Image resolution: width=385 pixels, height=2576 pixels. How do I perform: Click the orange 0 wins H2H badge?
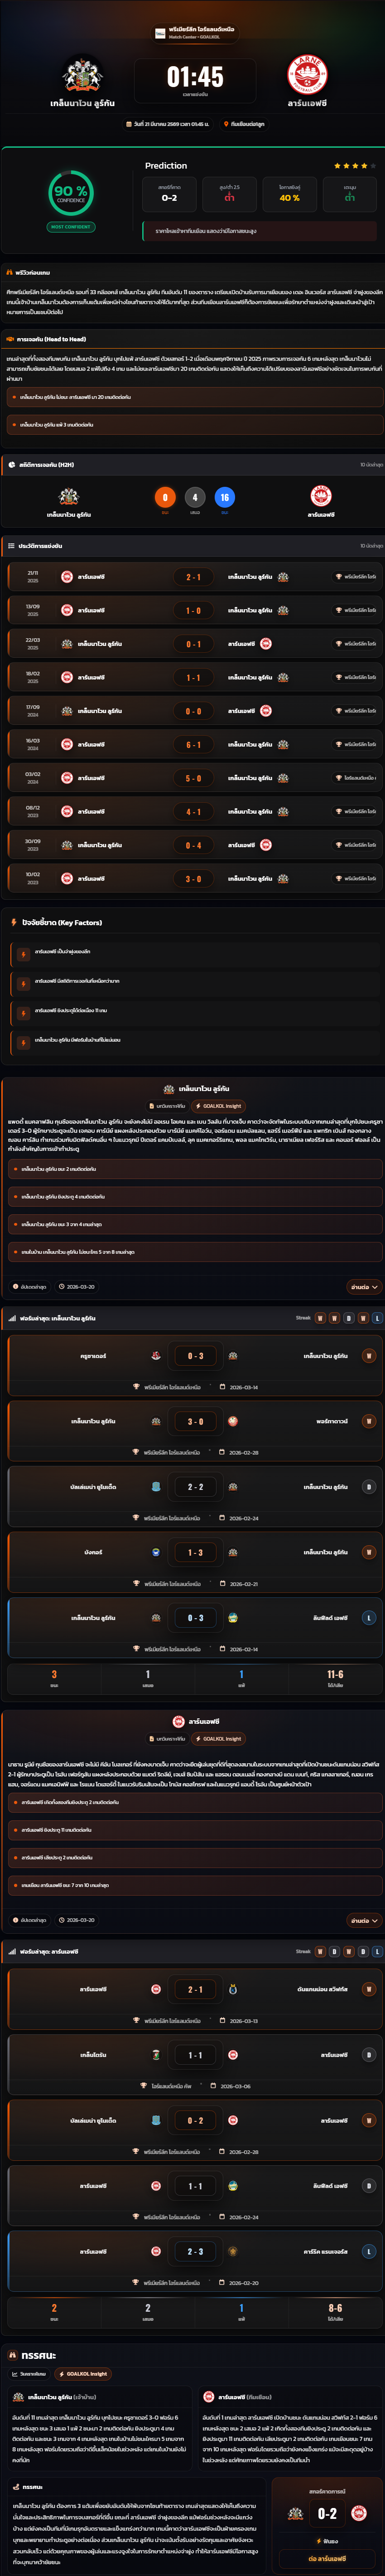coord(165,497)
